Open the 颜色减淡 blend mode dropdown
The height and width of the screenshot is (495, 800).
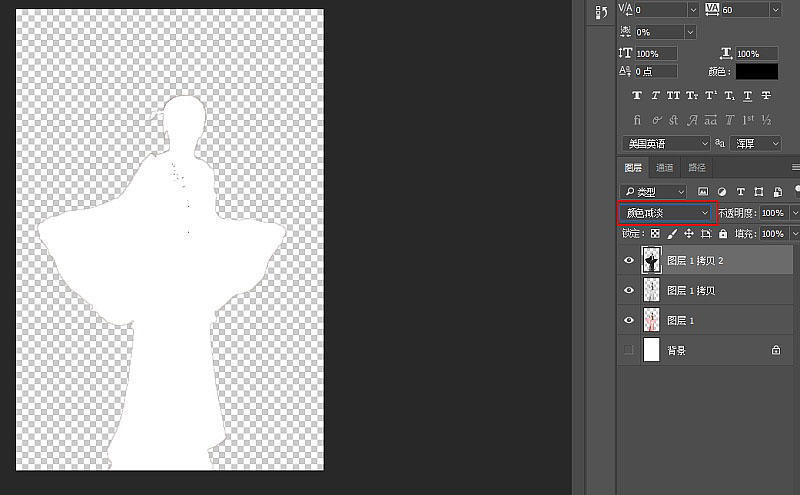click(665, 213)
